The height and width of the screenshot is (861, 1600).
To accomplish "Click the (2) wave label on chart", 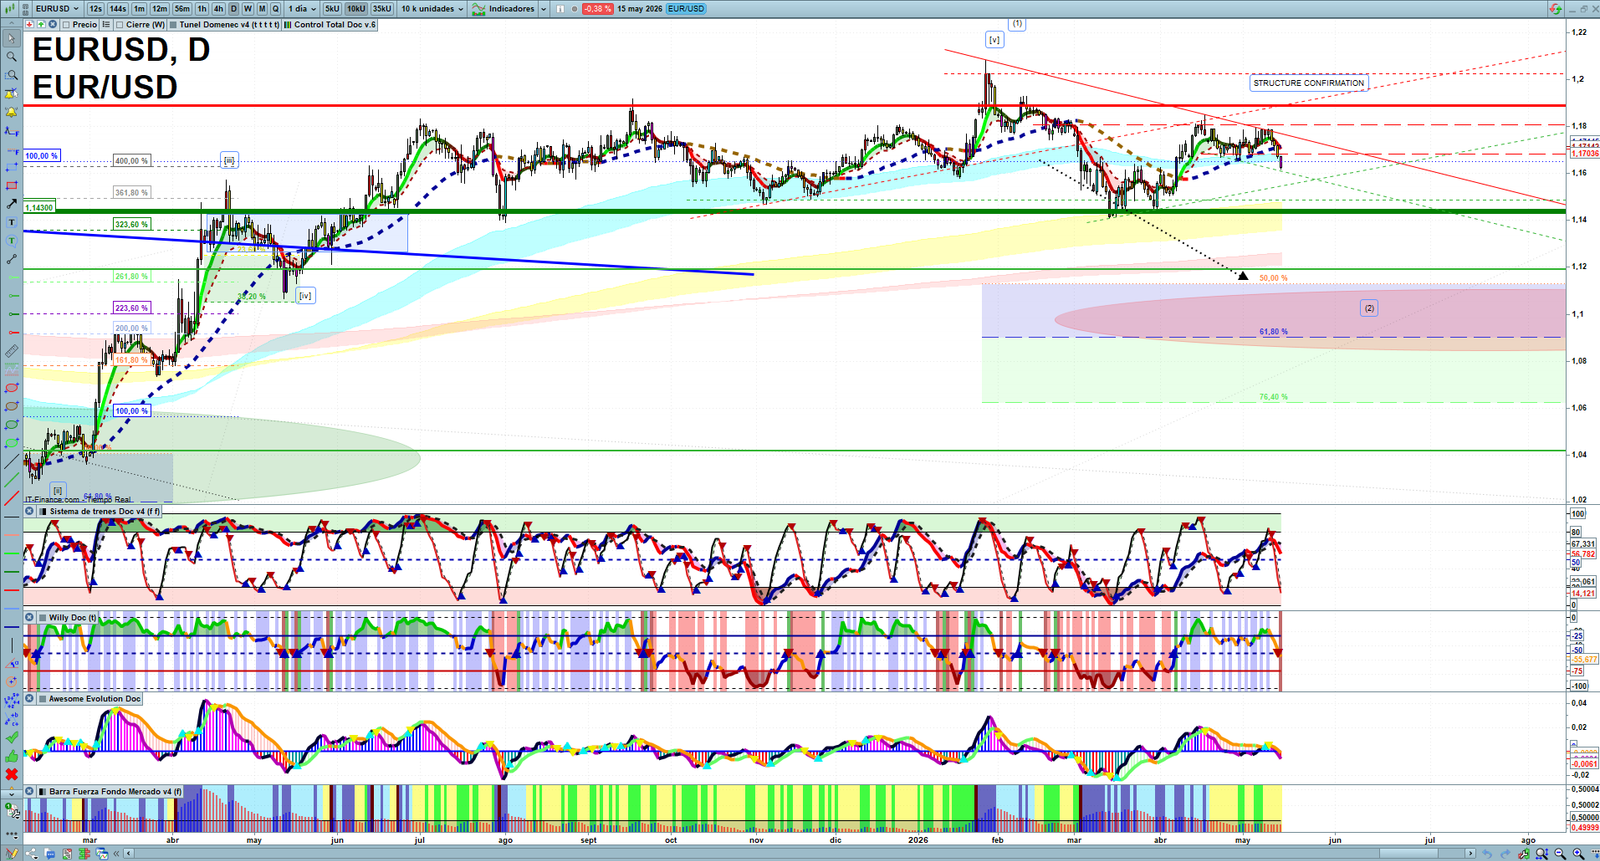I will [x=1369, y=308].
